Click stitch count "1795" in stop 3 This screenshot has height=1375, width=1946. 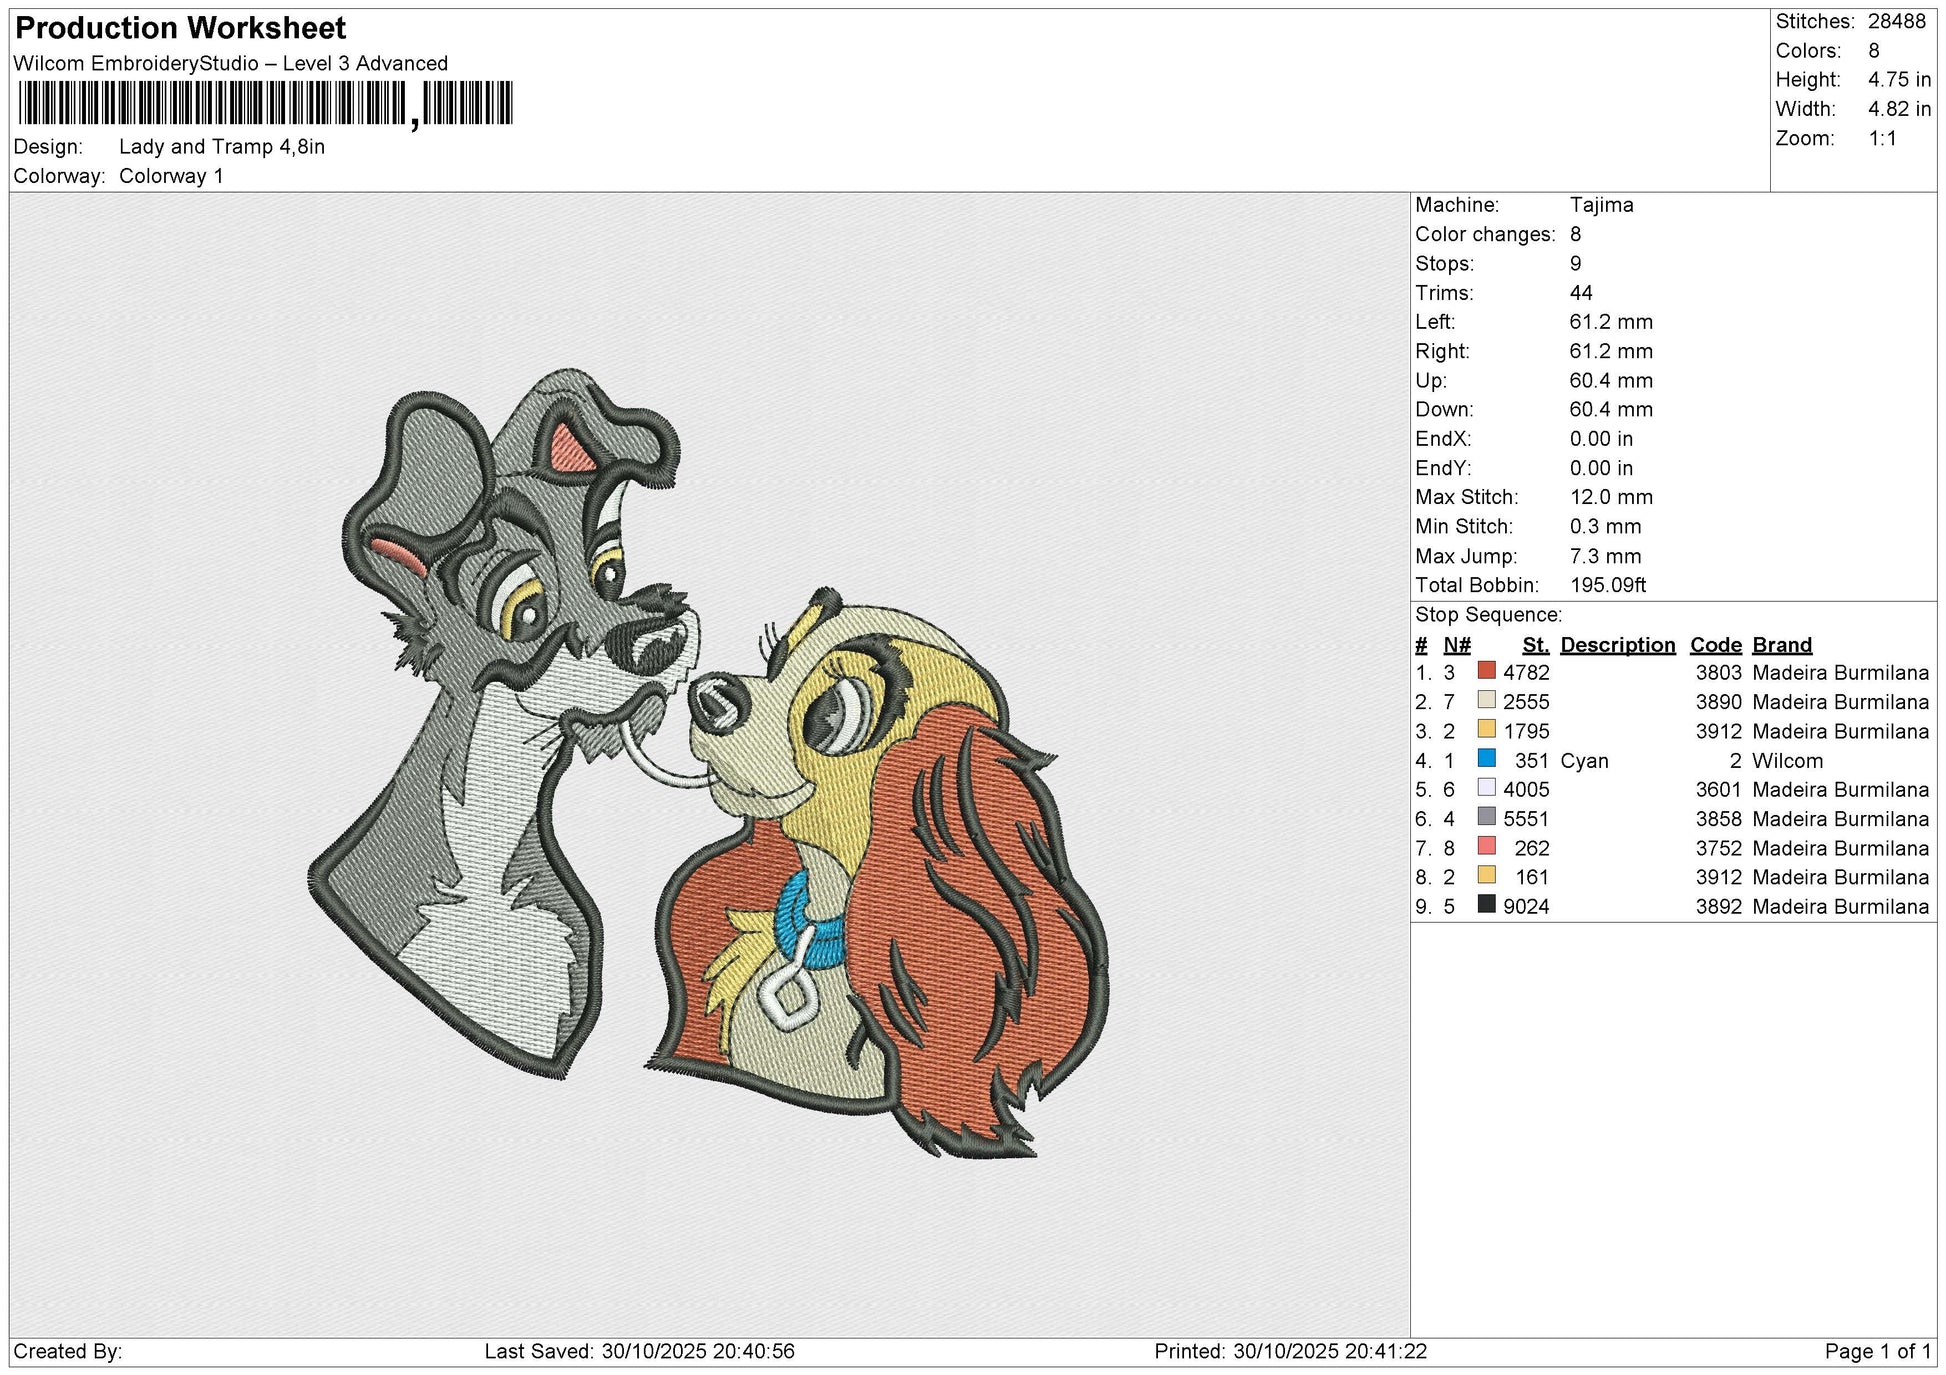point(1526,731)
